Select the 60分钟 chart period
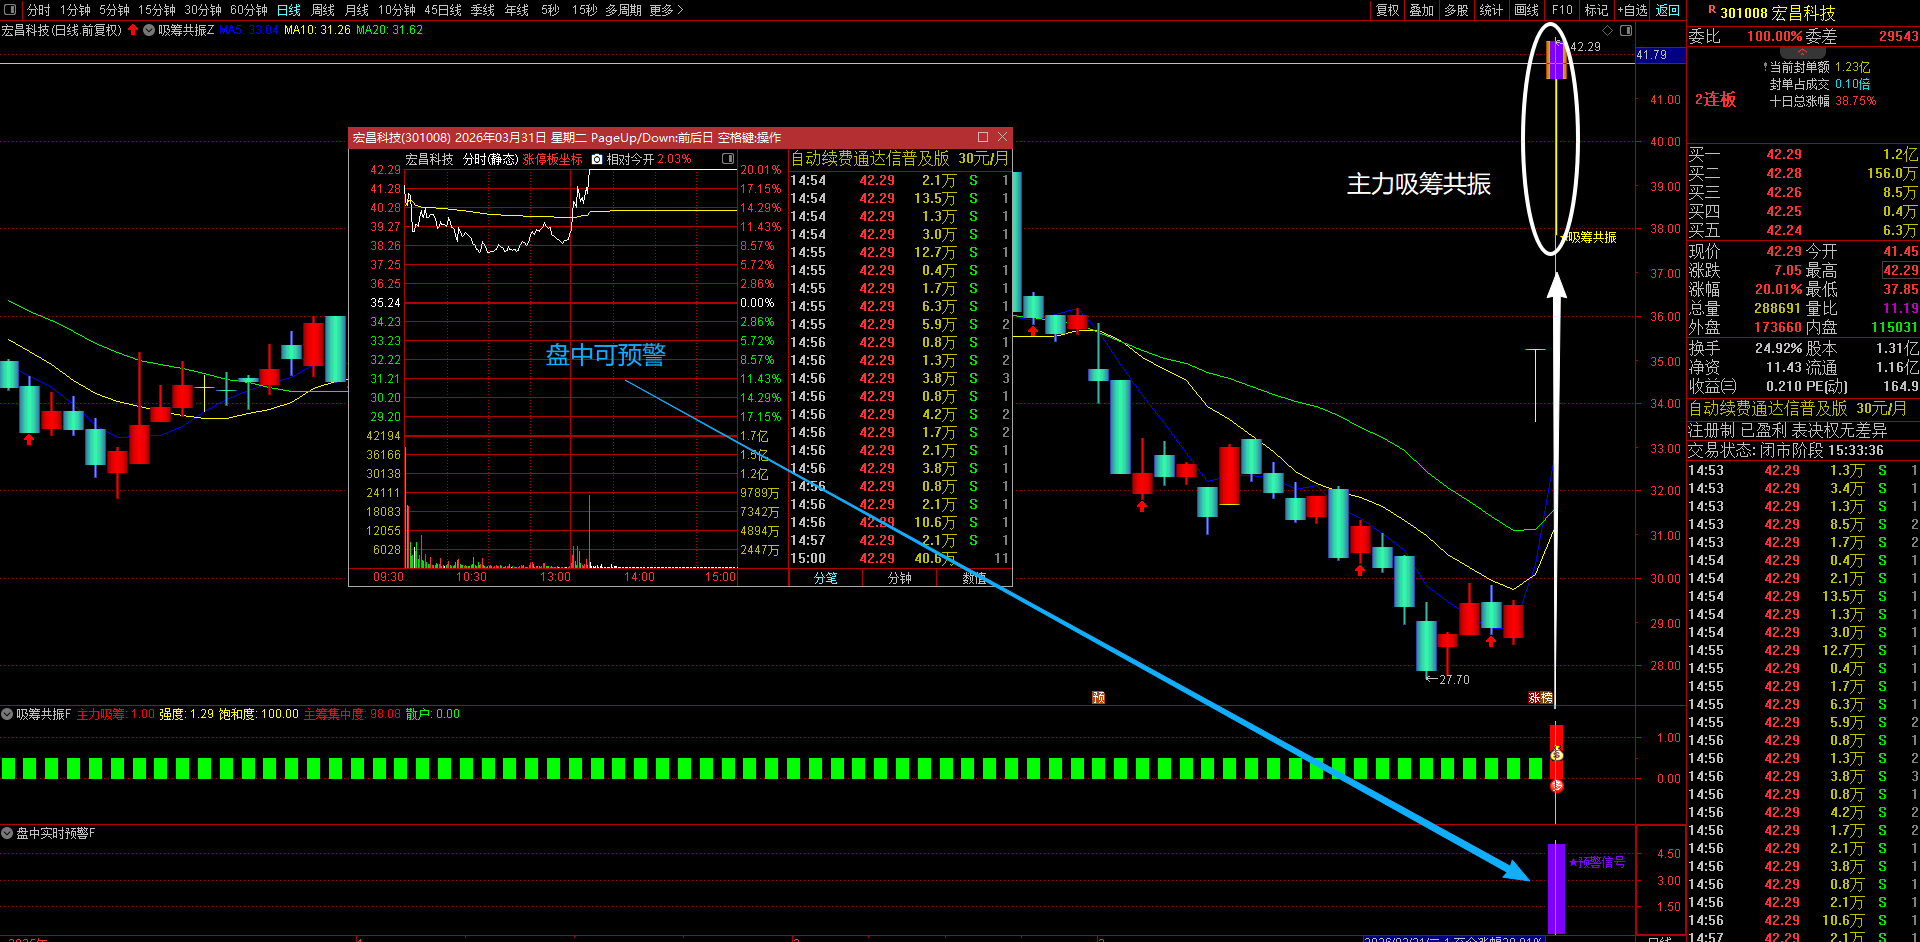 click(249, 10)
